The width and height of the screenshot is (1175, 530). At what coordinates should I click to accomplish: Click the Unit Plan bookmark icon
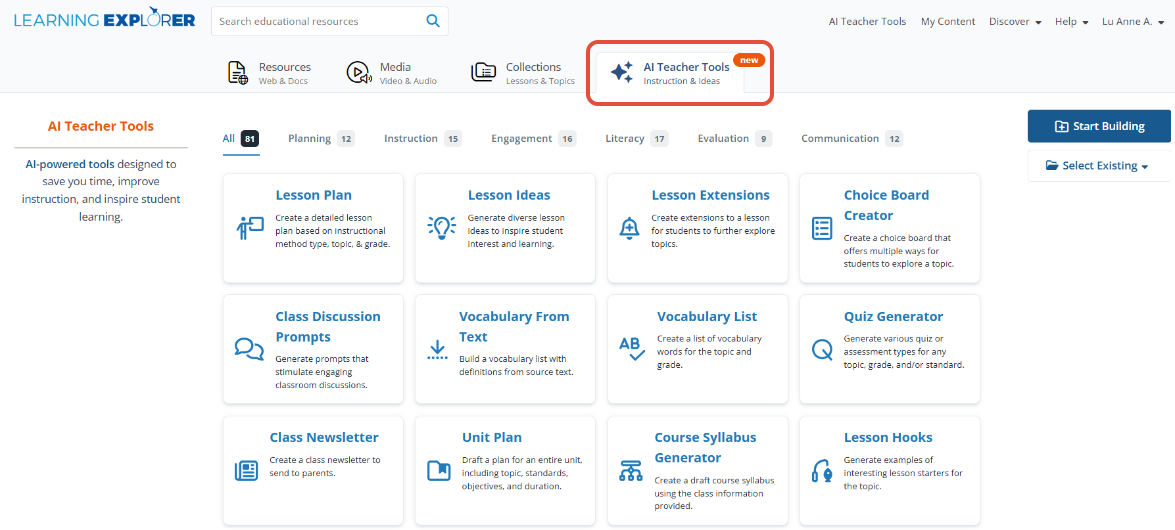[438, 470]
